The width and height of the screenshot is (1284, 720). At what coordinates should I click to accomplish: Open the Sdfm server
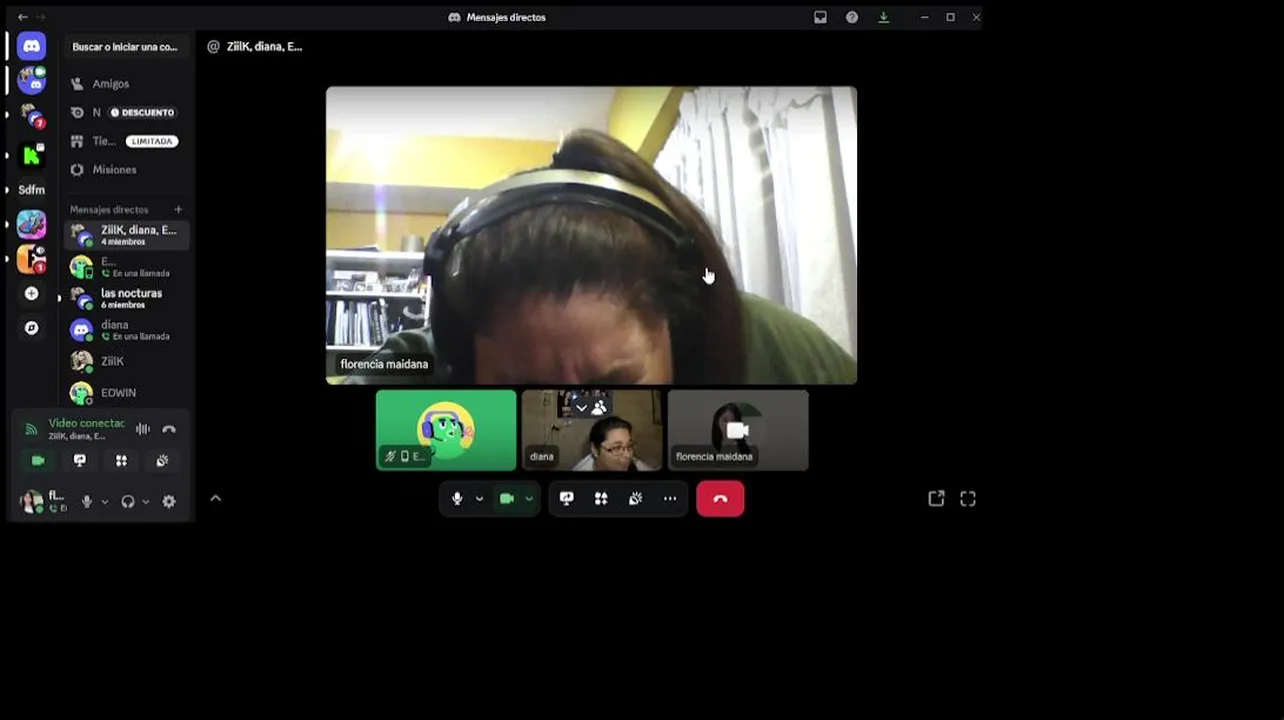32,189
